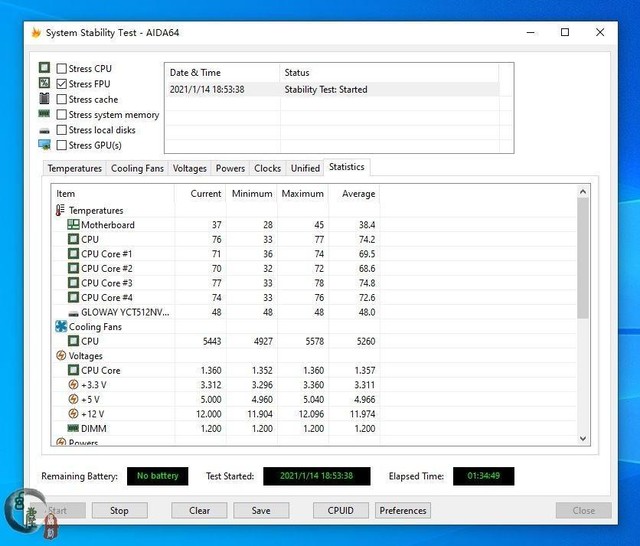Click the Average column header
Viewport: 640px width, 546px height.
click(x=354, y=193)
